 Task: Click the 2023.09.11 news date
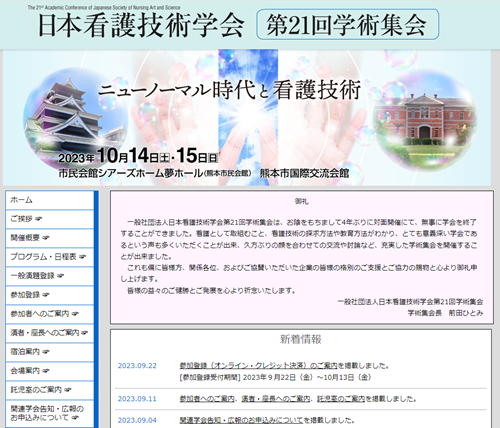(137, 399)
